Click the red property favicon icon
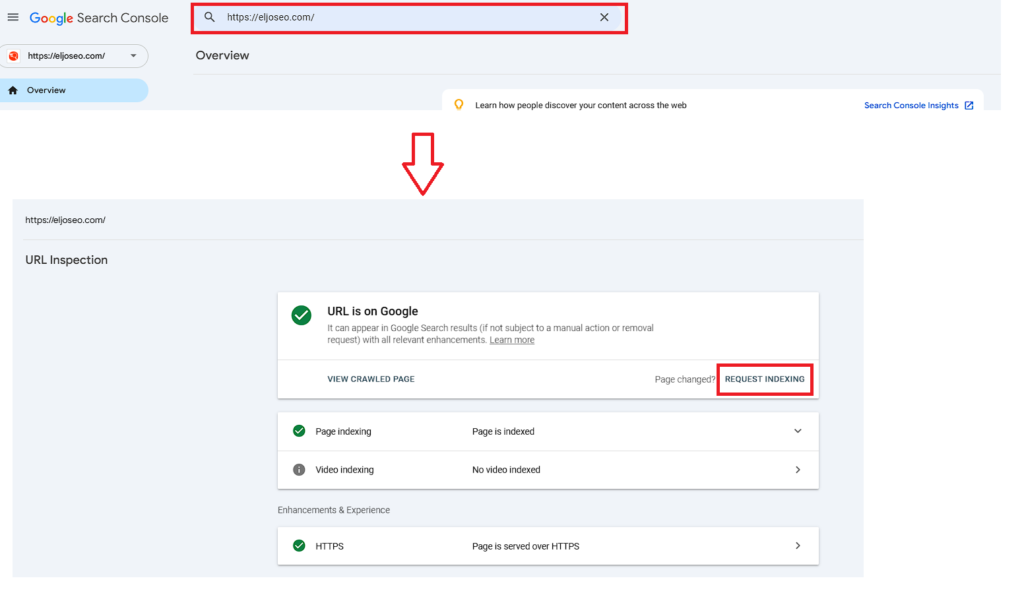This screenshot has width=1024, height=599. pyautogui.click(x=14, y=56)
